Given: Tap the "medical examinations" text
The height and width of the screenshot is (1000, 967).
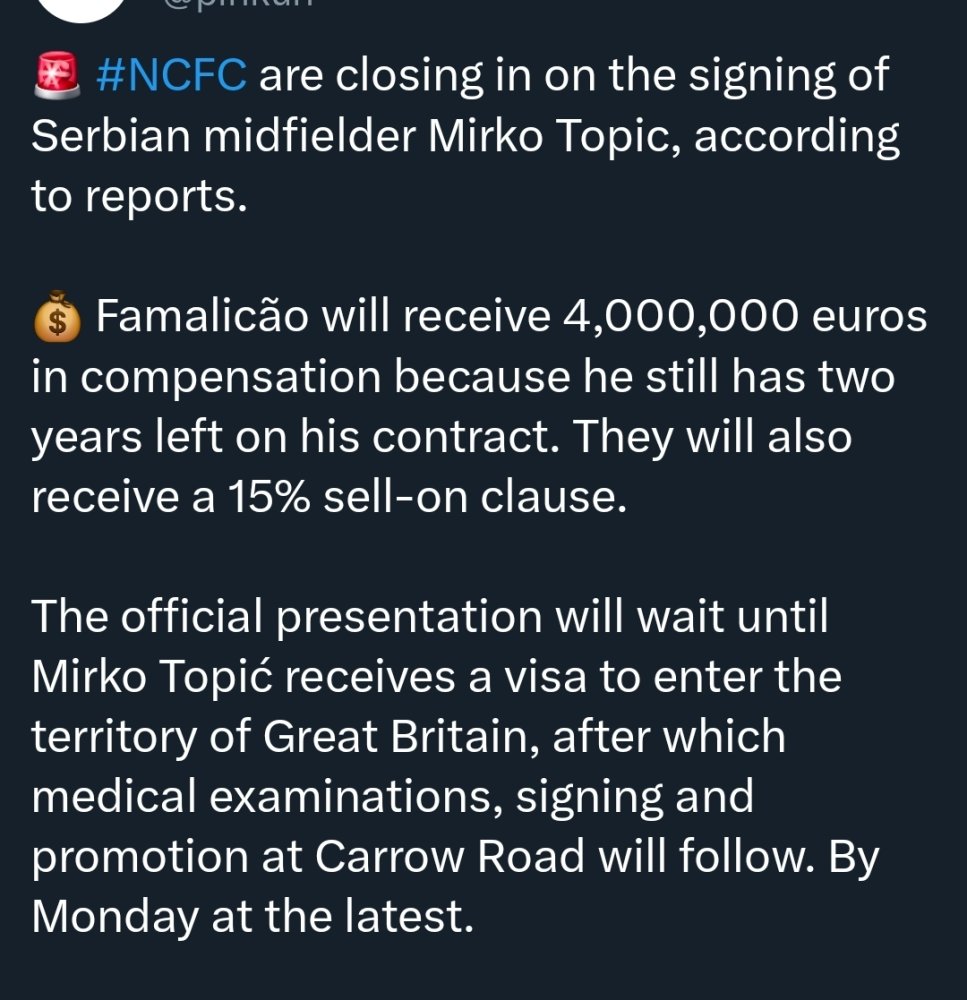Looking at the screenshot, I should [269, 797].
